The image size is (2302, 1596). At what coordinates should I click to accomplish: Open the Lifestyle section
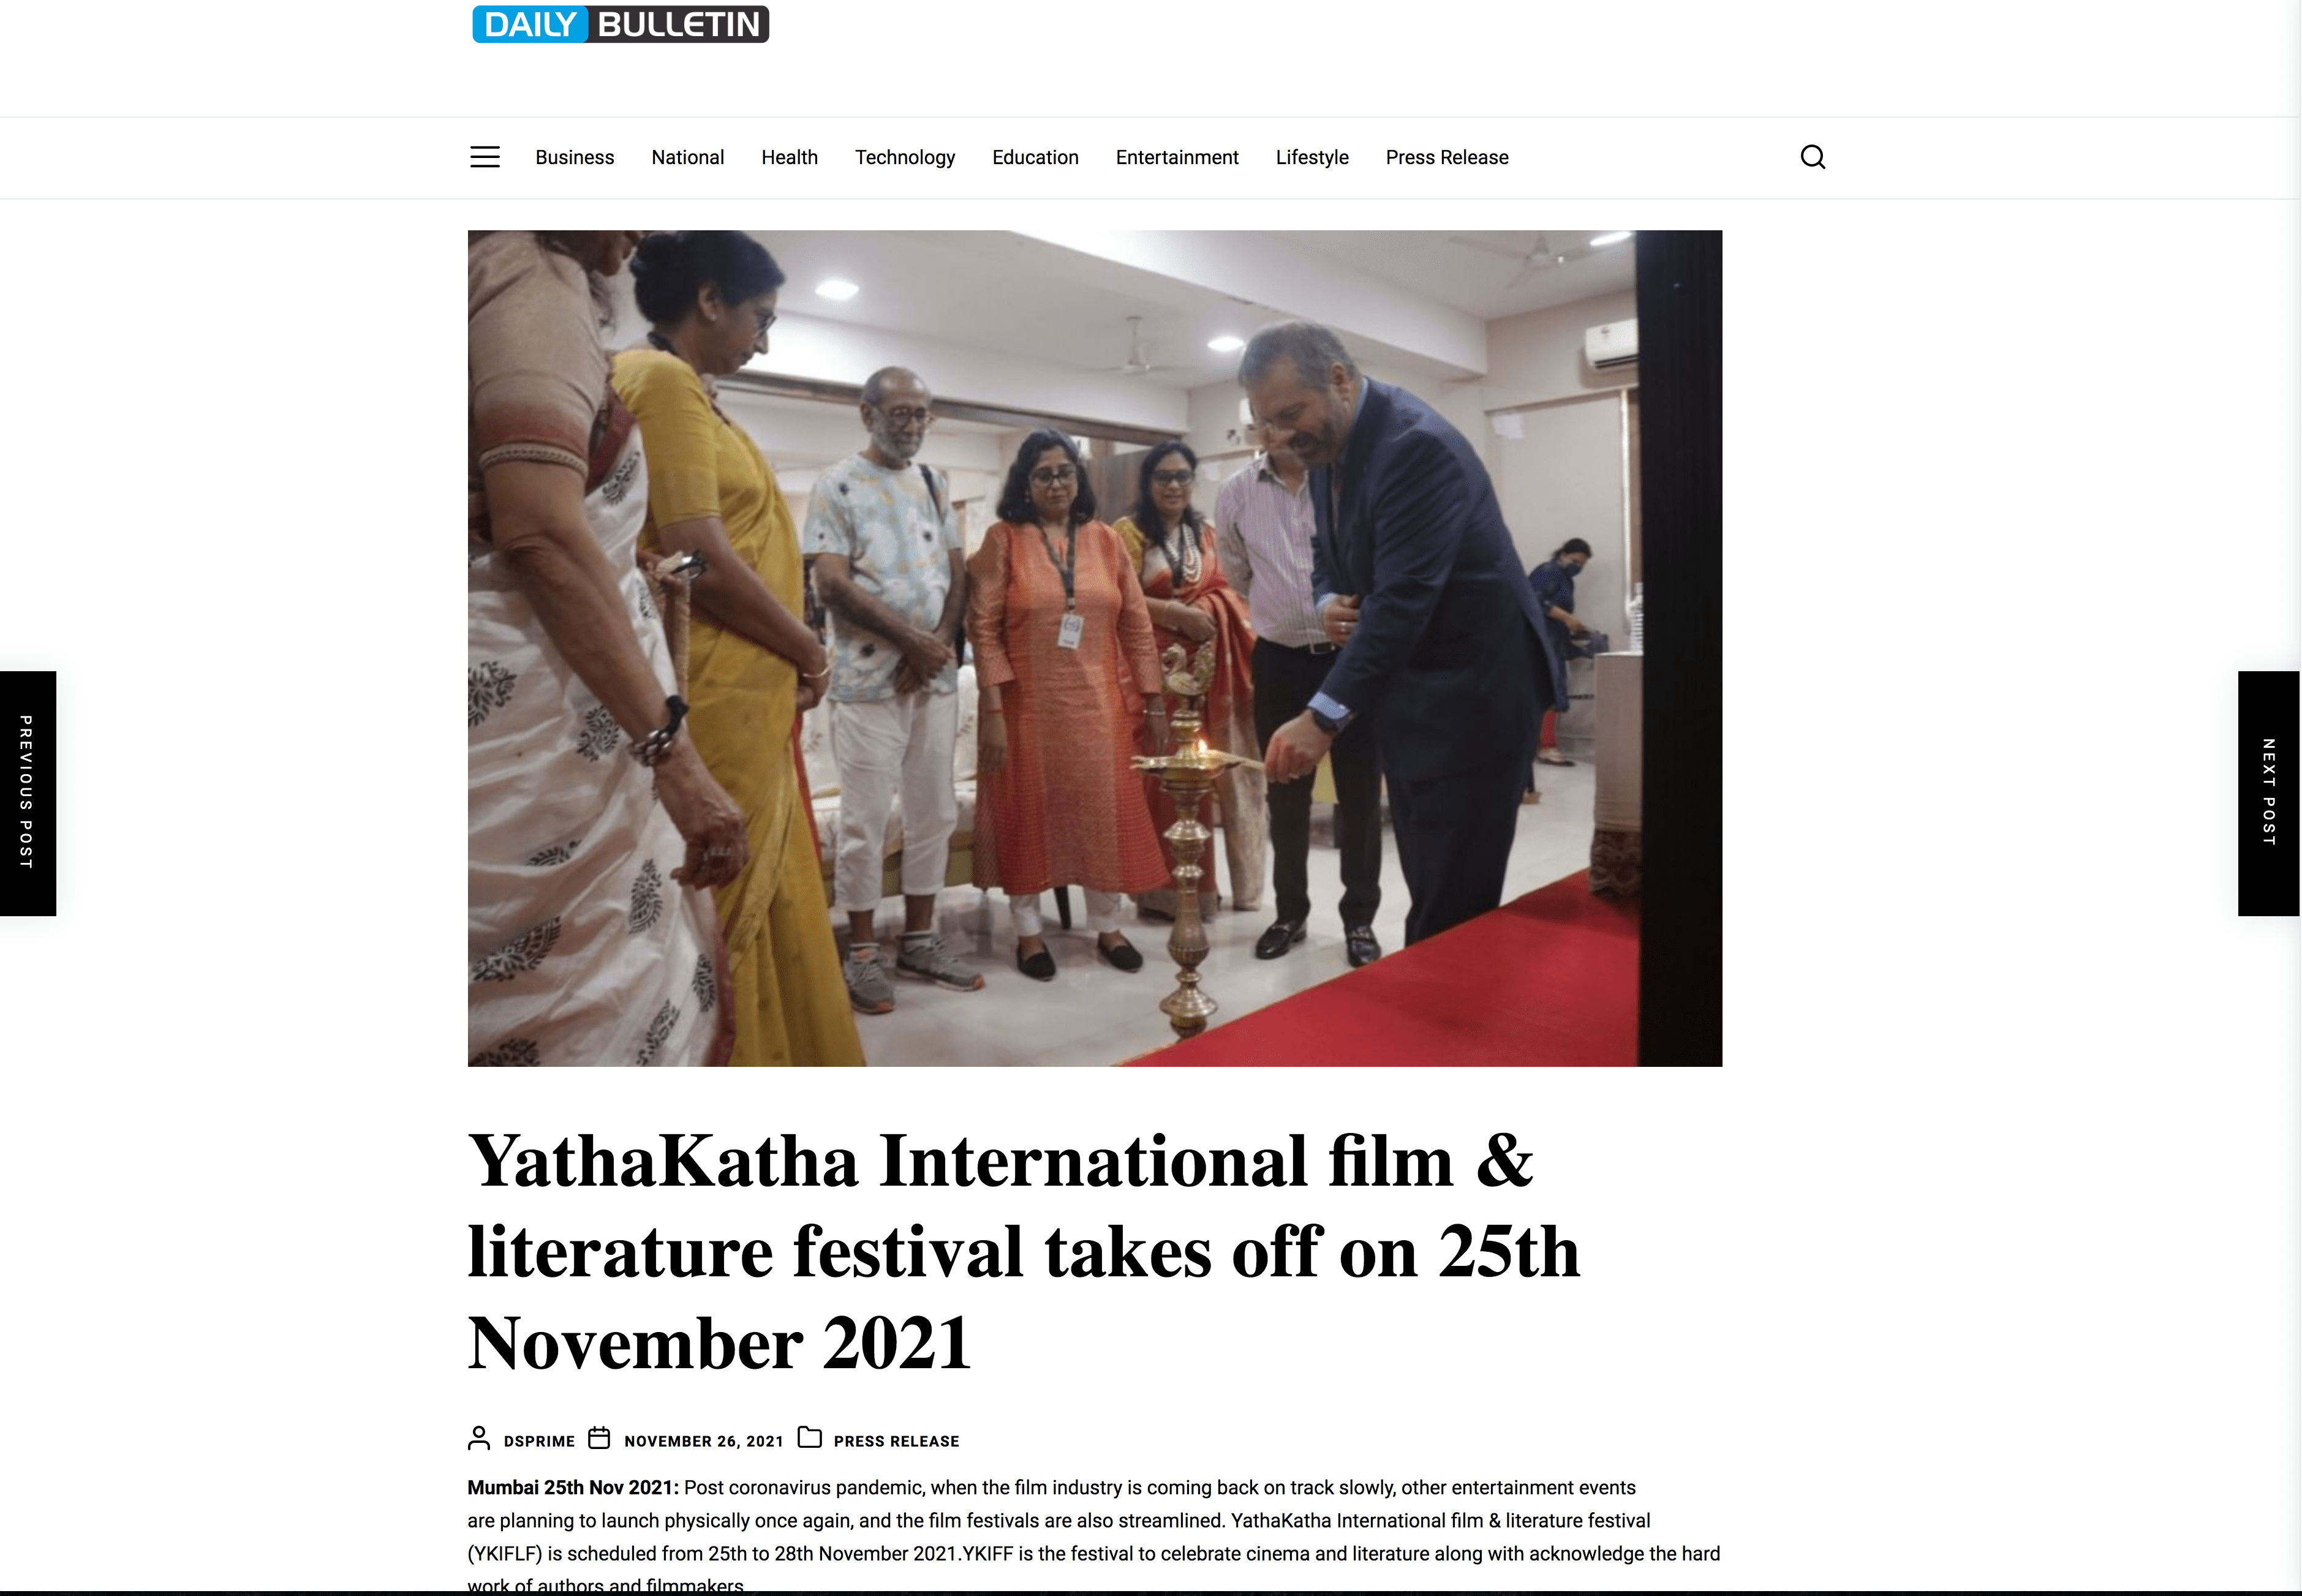click(x=1312, y=158)
